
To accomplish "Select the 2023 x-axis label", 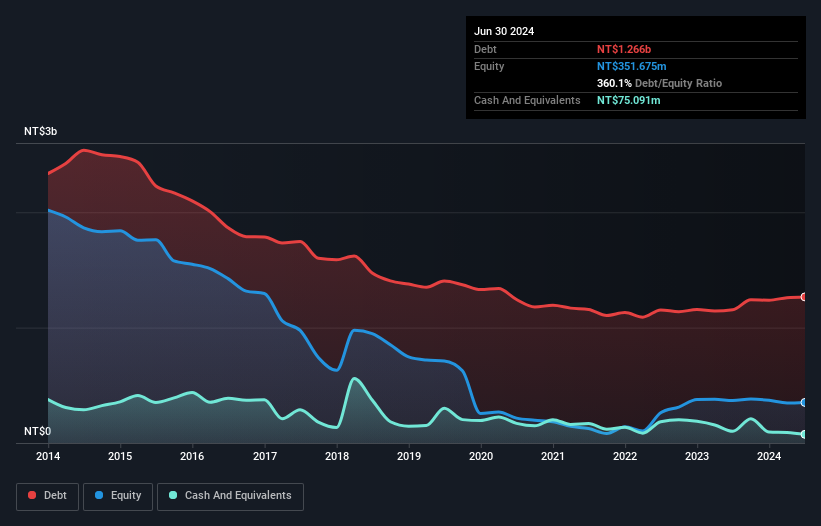I will [697, 456].
